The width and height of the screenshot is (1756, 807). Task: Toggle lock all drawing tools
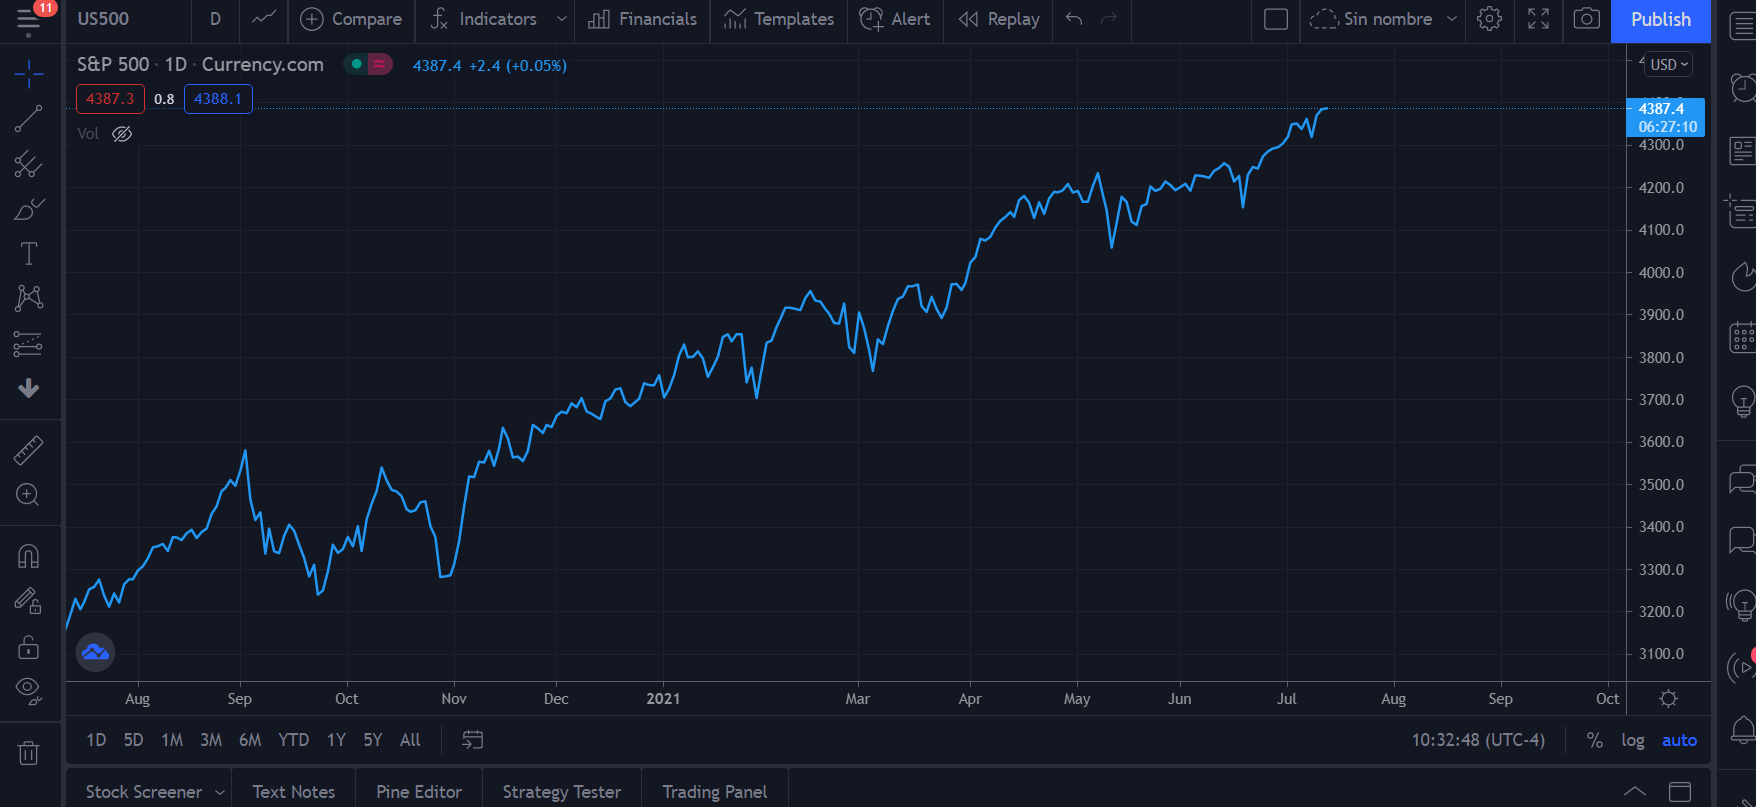click(29, 647)
